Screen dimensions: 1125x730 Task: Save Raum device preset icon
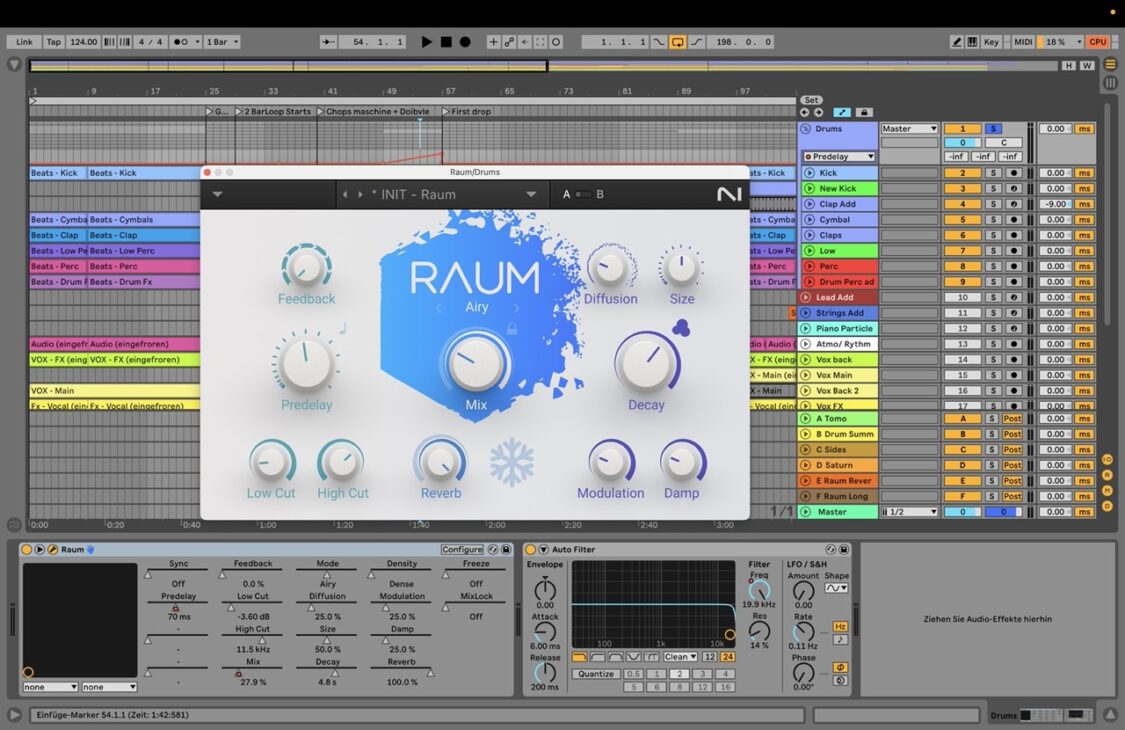click(506, 549)
